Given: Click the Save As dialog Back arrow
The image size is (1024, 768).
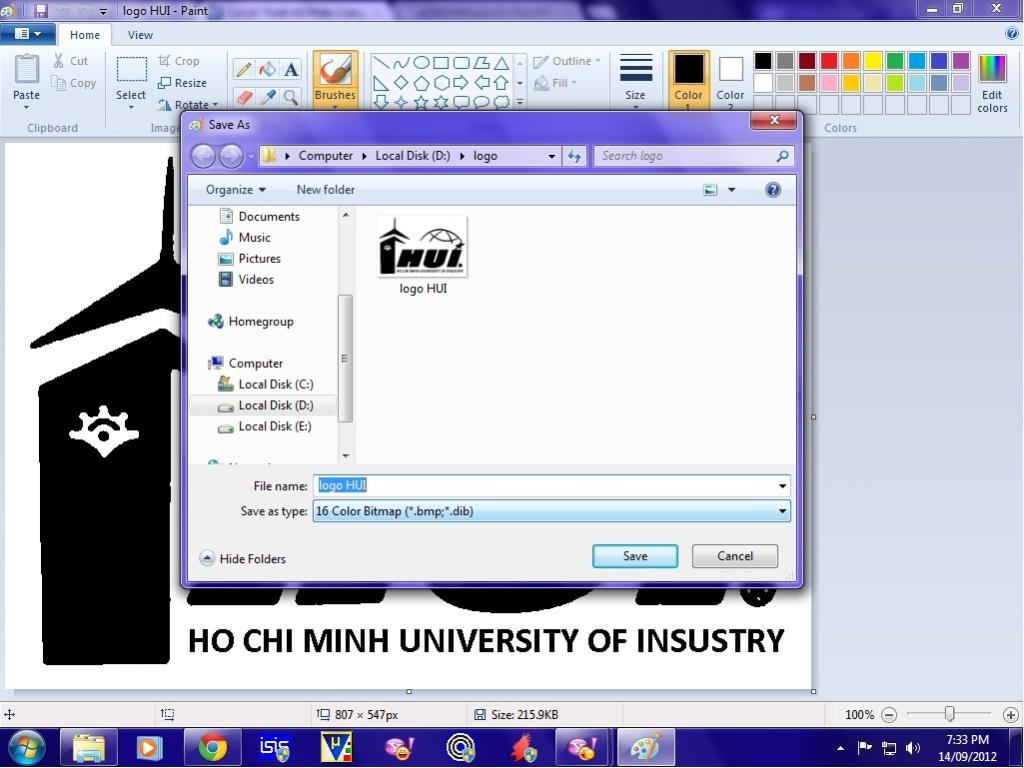Looking at the screenshot, I should [203, 156].
